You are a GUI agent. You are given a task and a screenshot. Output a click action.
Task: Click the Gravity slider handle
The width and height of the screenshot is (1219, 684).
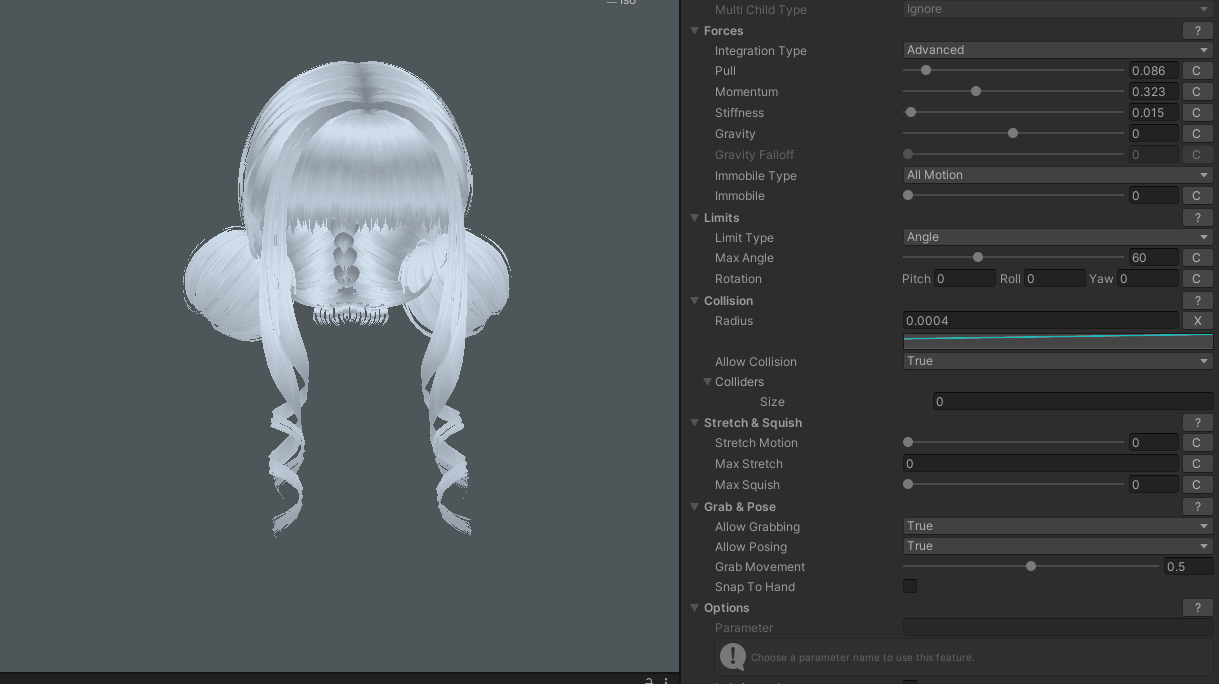pyautogui.click(x=1013, y=133)
